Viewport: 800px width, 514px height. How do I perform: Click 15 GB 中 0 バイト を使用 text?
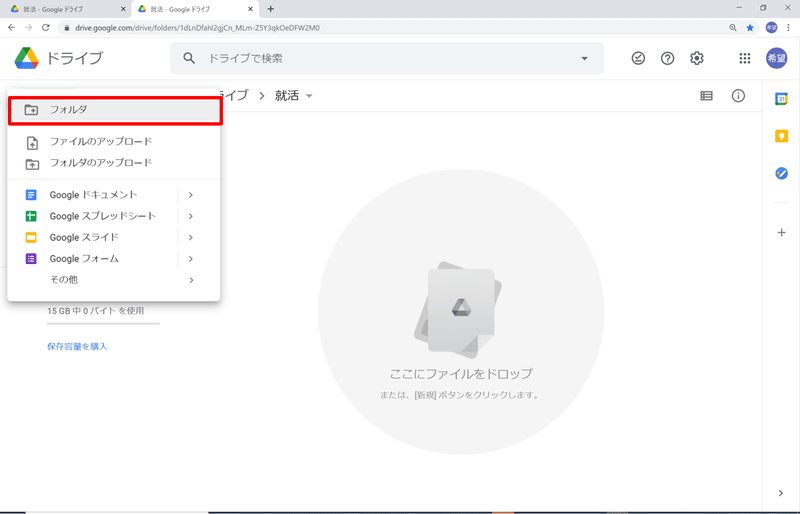[95, 311]
